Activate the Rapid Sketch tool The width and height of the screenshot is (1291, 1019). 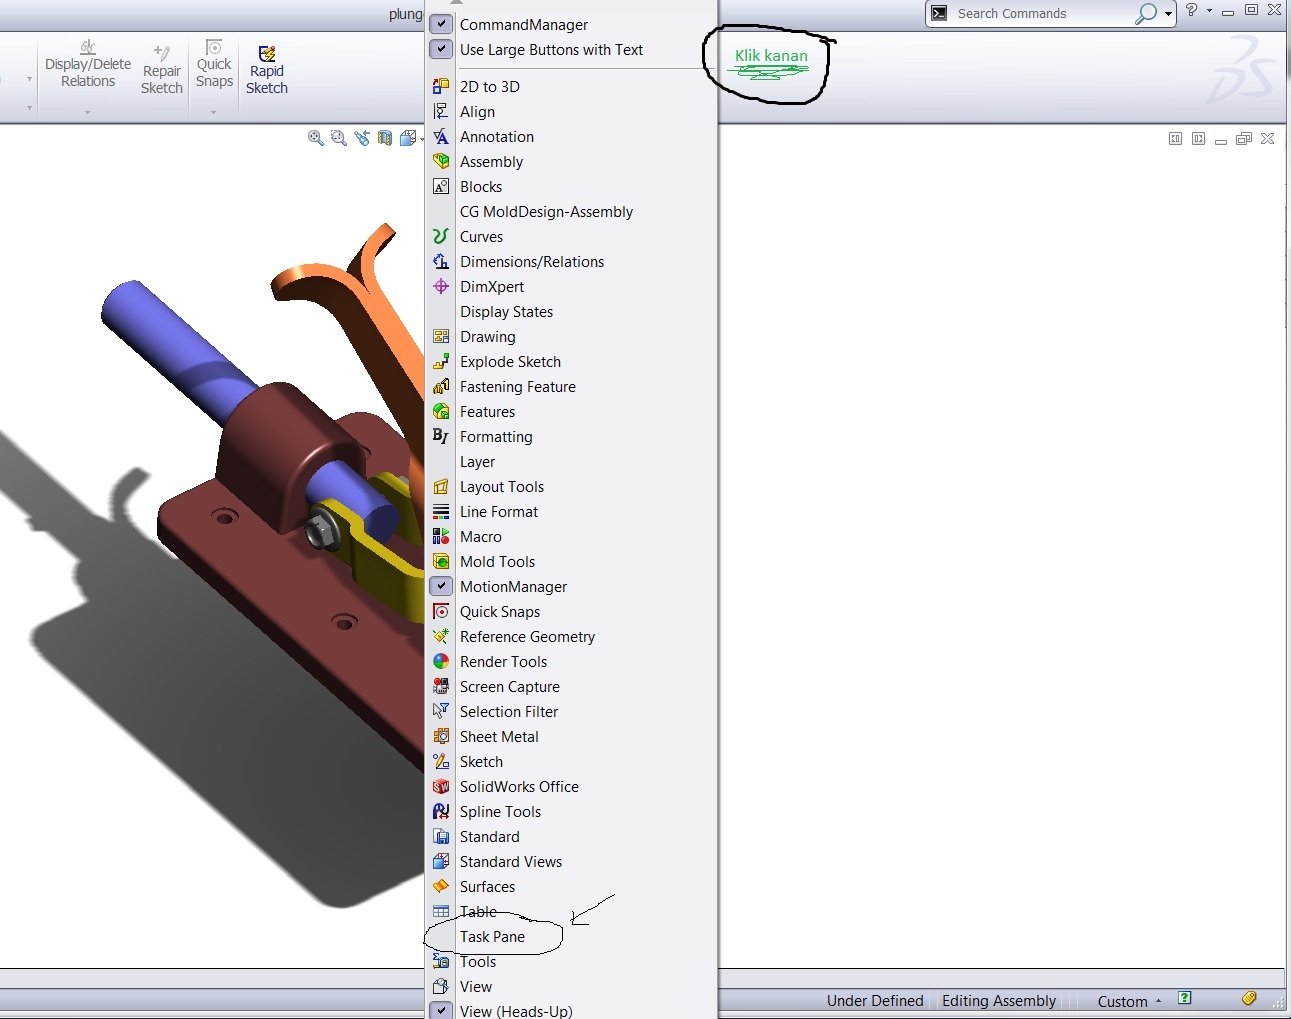(x=266, y=67)
